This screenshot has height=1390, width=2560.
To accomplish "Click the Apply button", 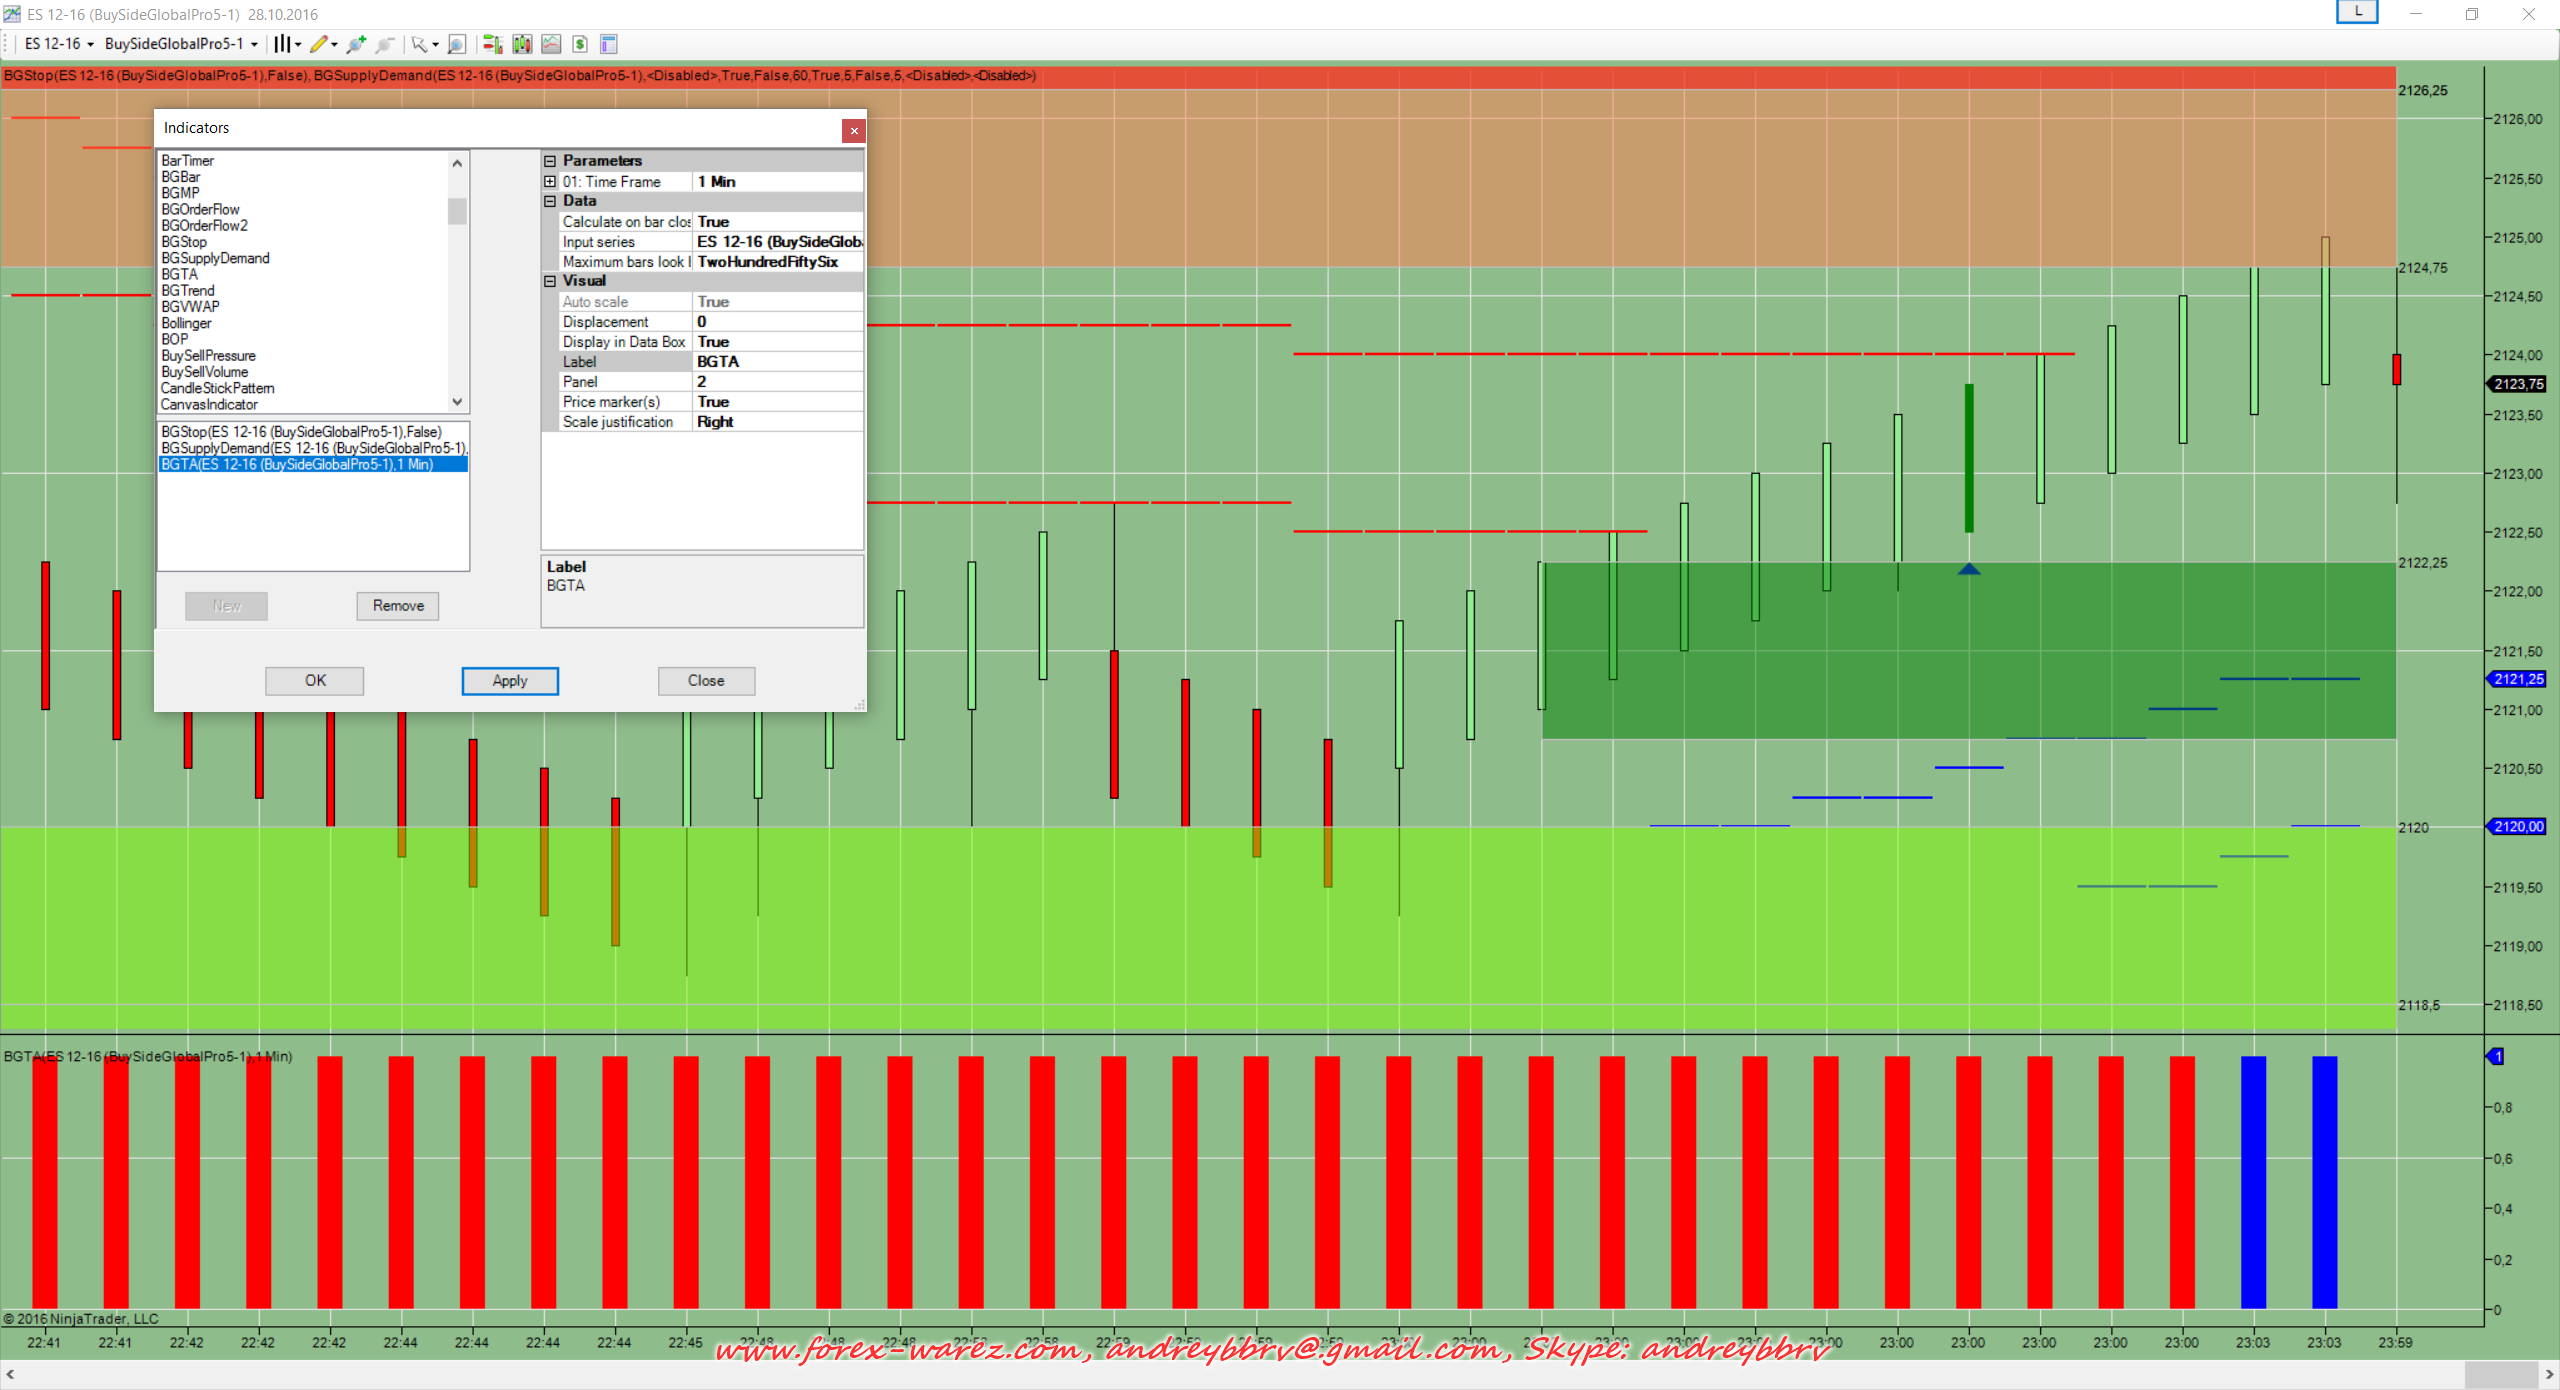I will [x=510, y=681].
